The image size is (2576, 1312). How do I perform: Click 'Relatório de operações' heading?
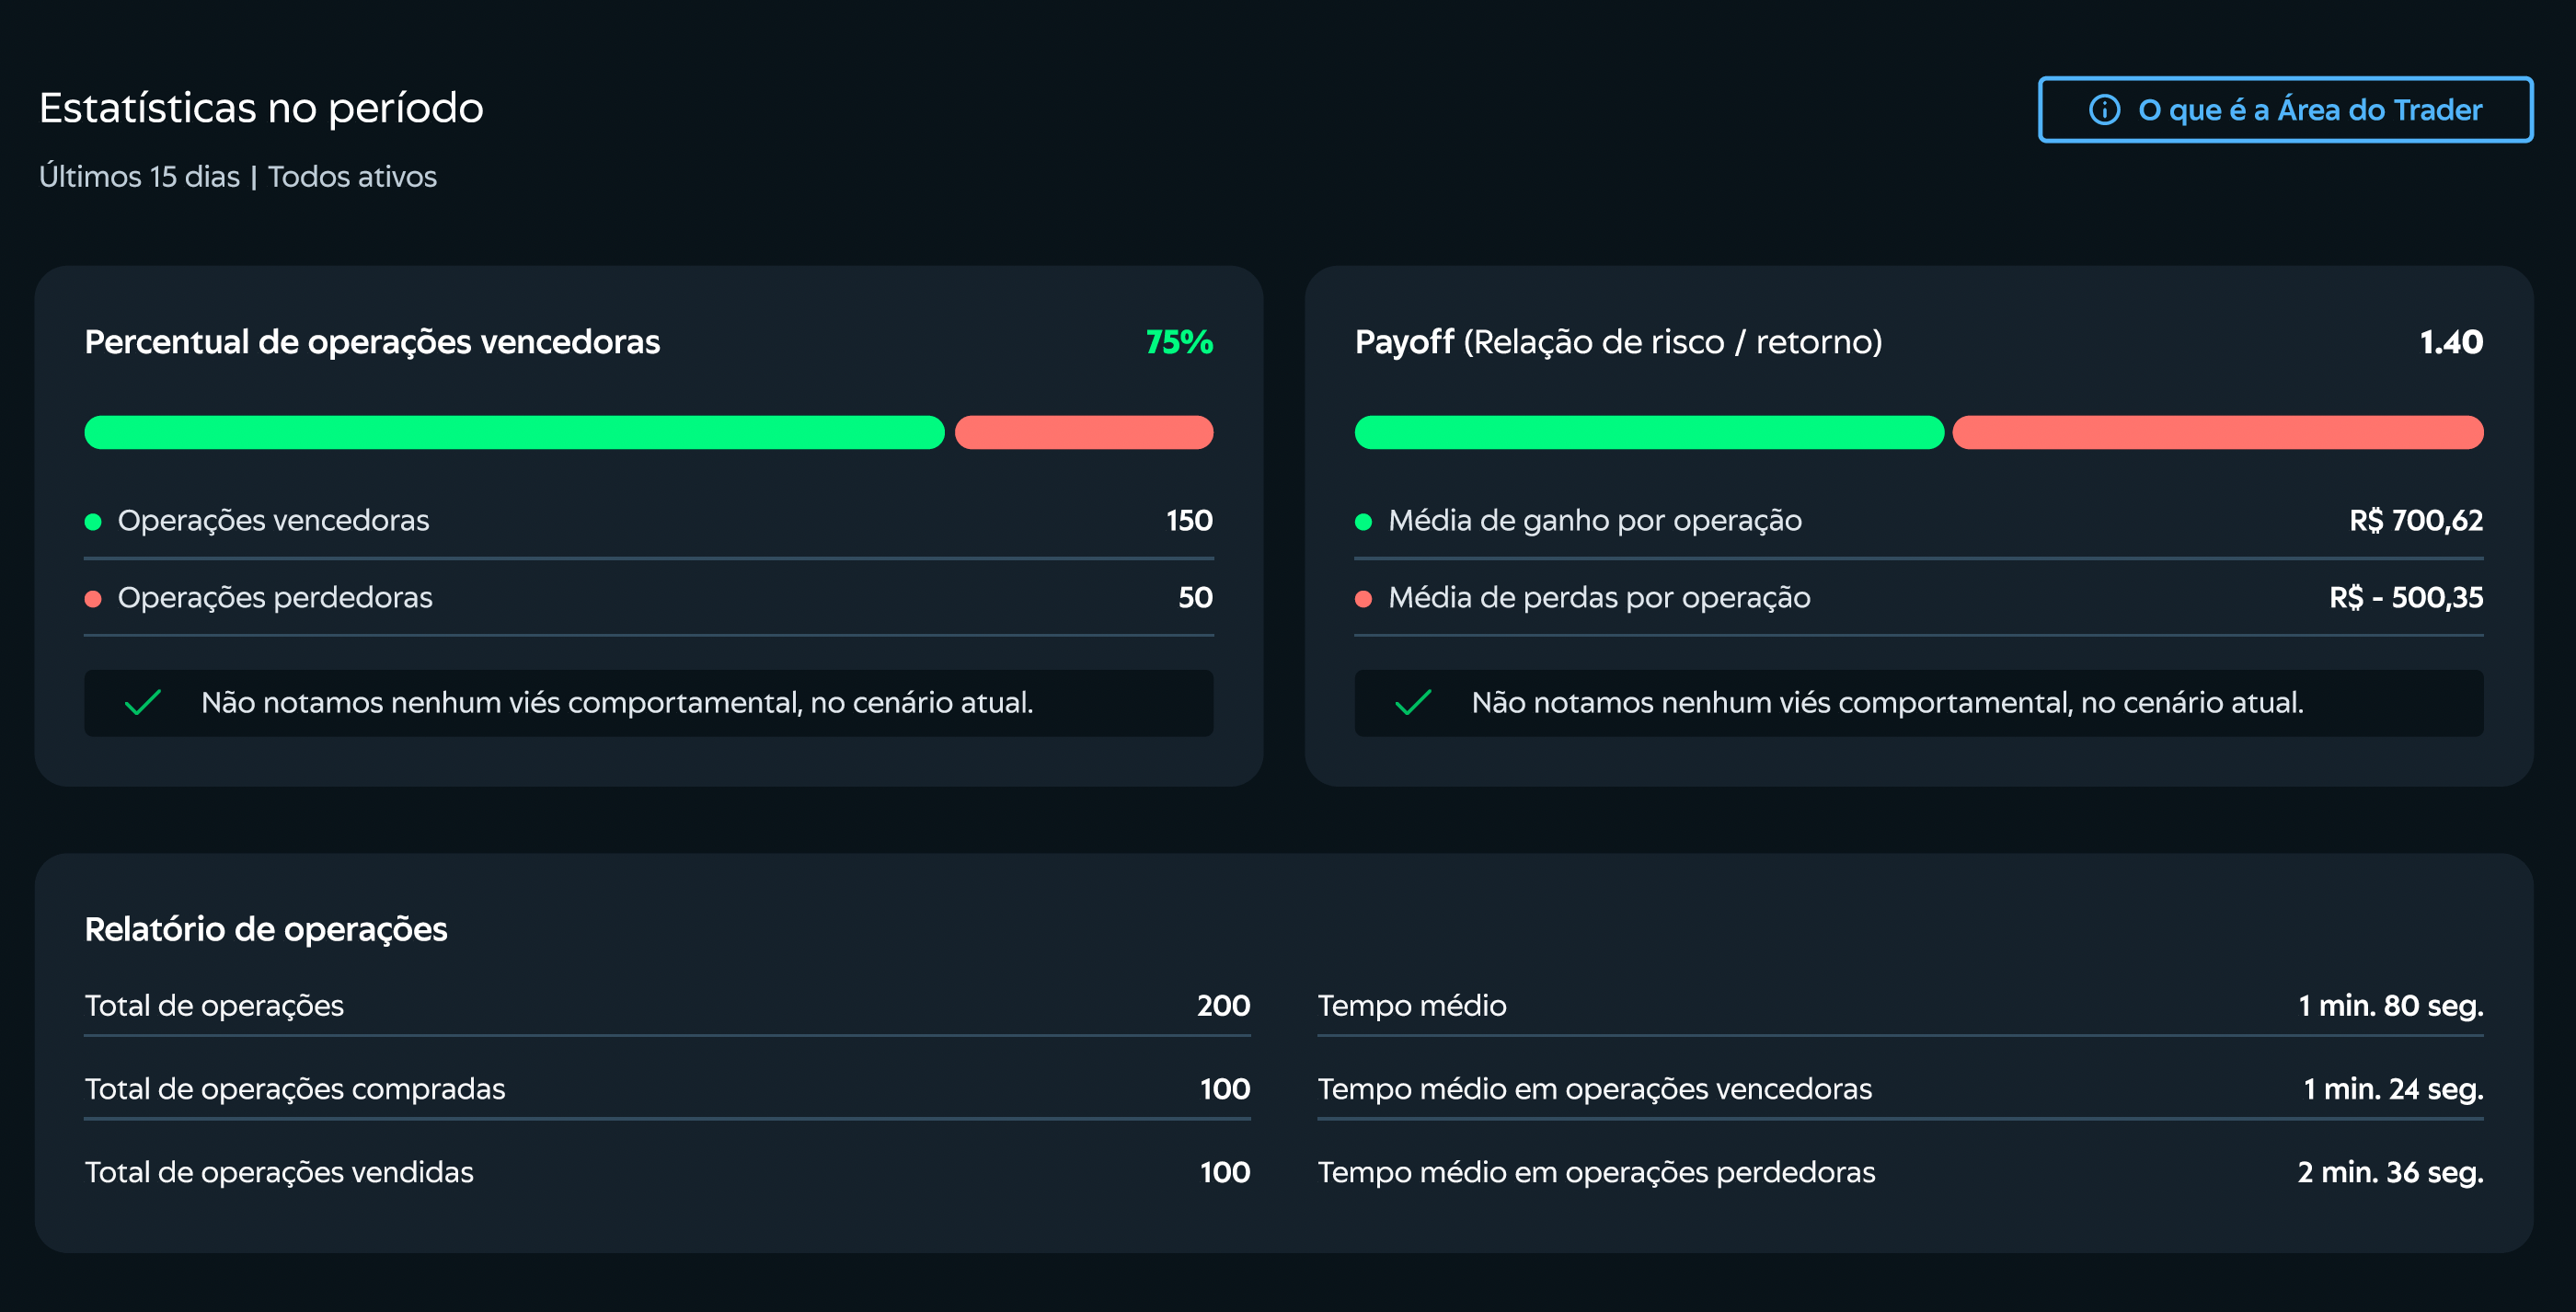tap(266, 929)
